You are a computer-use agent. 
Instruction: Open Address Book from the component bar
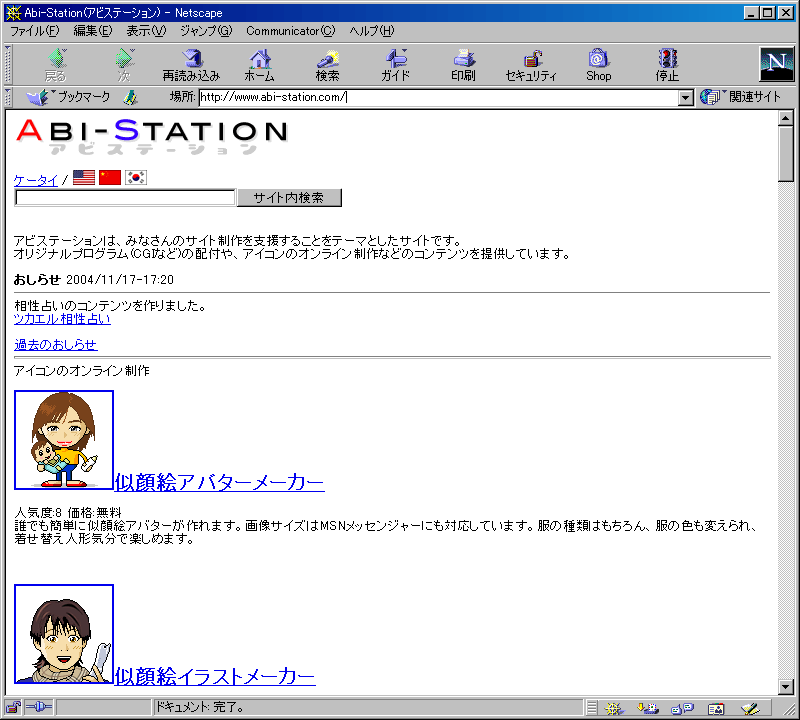[716, 708]
